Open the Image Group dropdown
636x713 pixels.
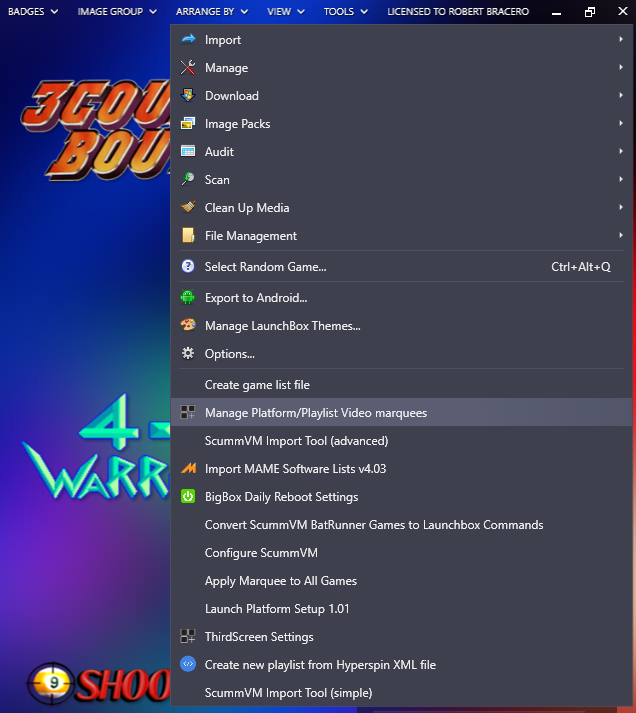click(117, 11)
